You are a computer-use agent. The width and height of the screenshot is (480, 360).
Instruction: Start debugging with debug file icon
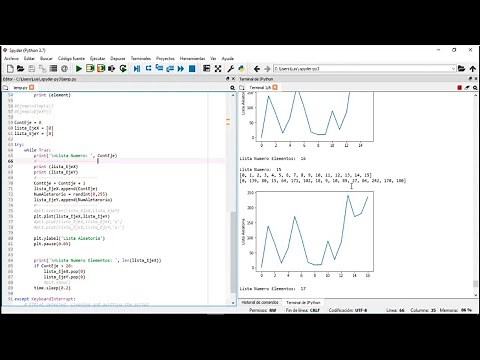137,69
